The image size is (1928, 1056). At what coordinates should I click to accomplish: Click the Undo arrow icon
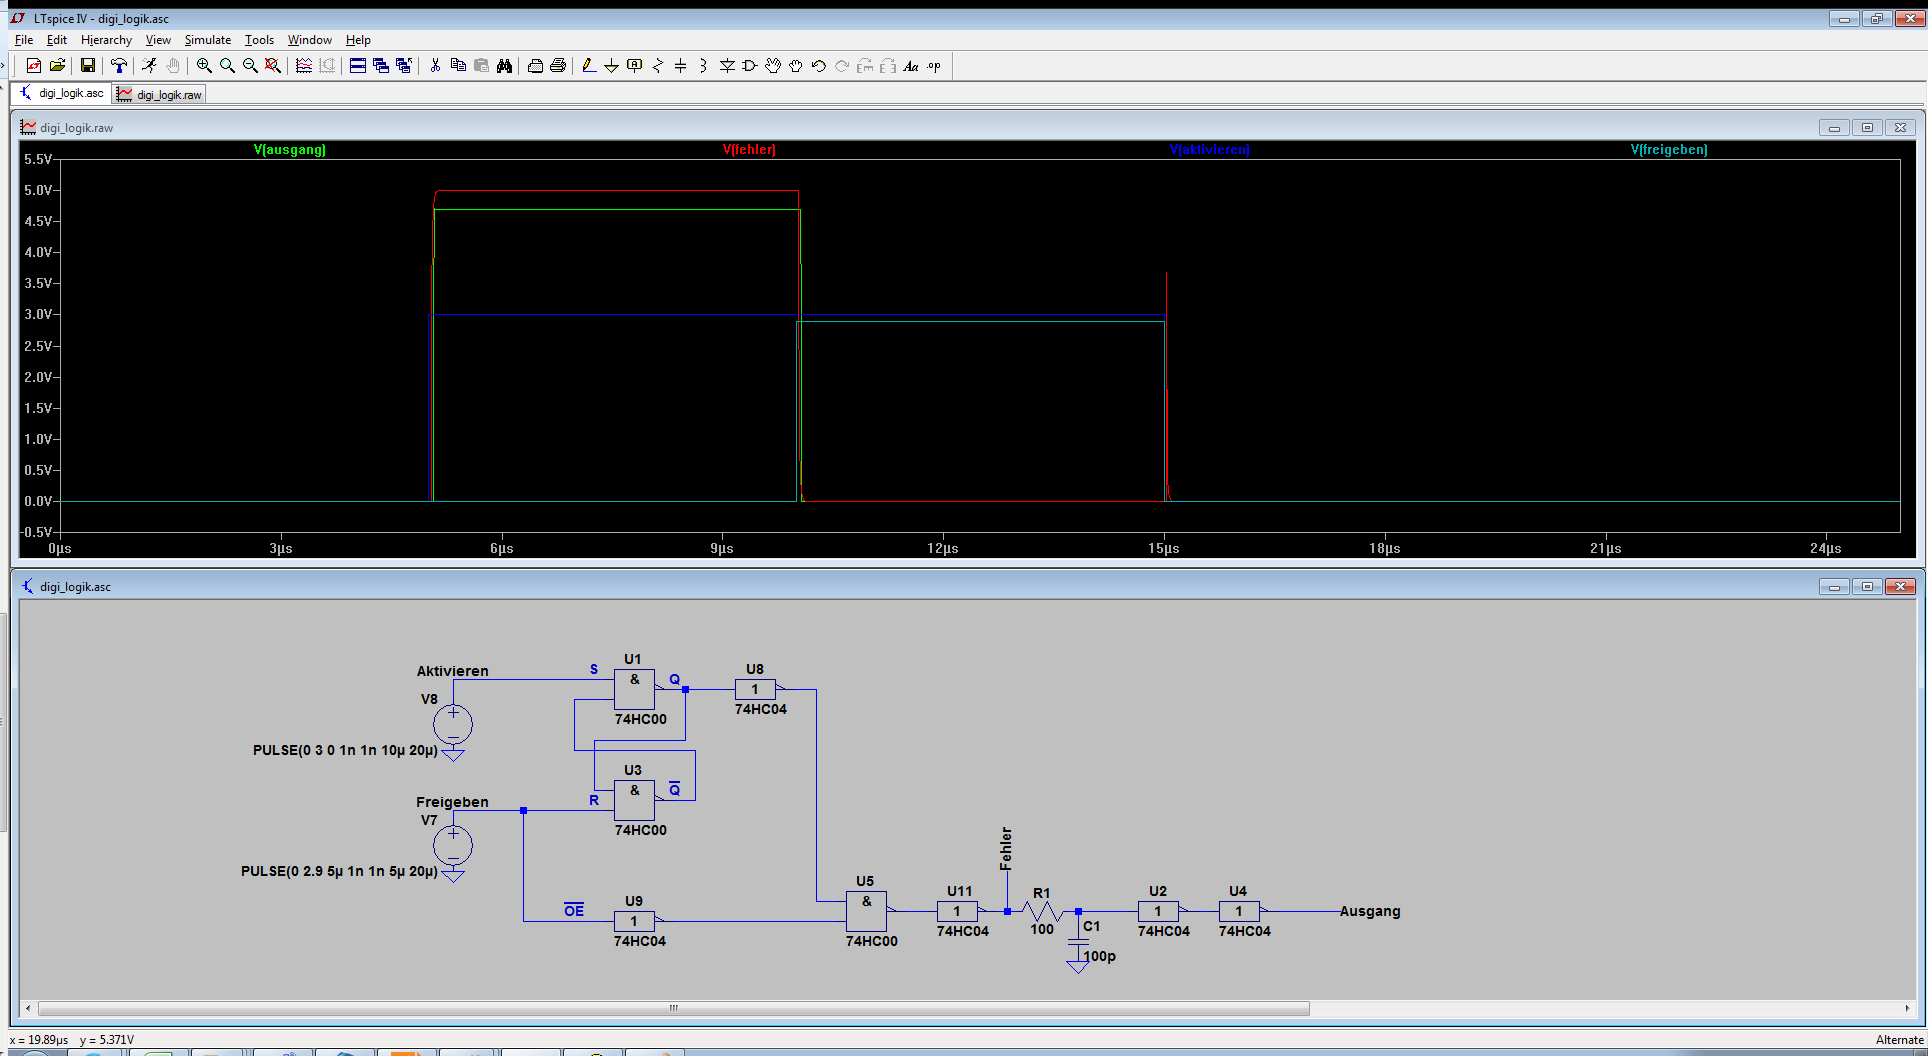click(x=819, y=65)
